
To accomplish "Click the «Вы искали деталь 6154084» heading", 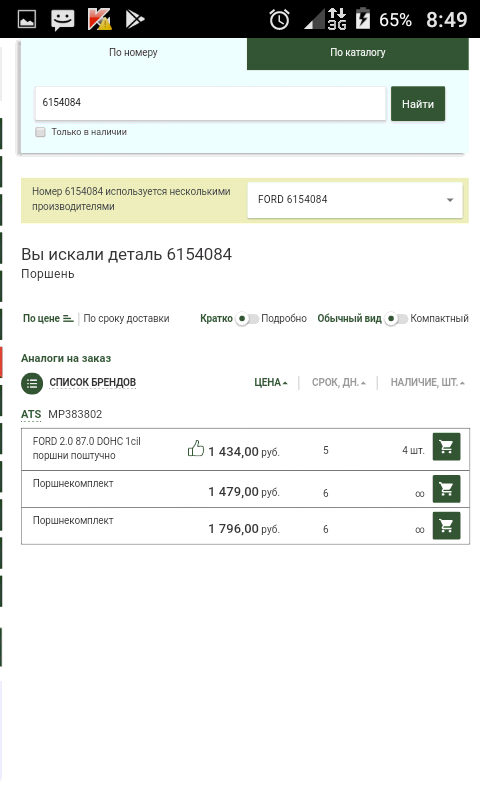I will point(127,254).
